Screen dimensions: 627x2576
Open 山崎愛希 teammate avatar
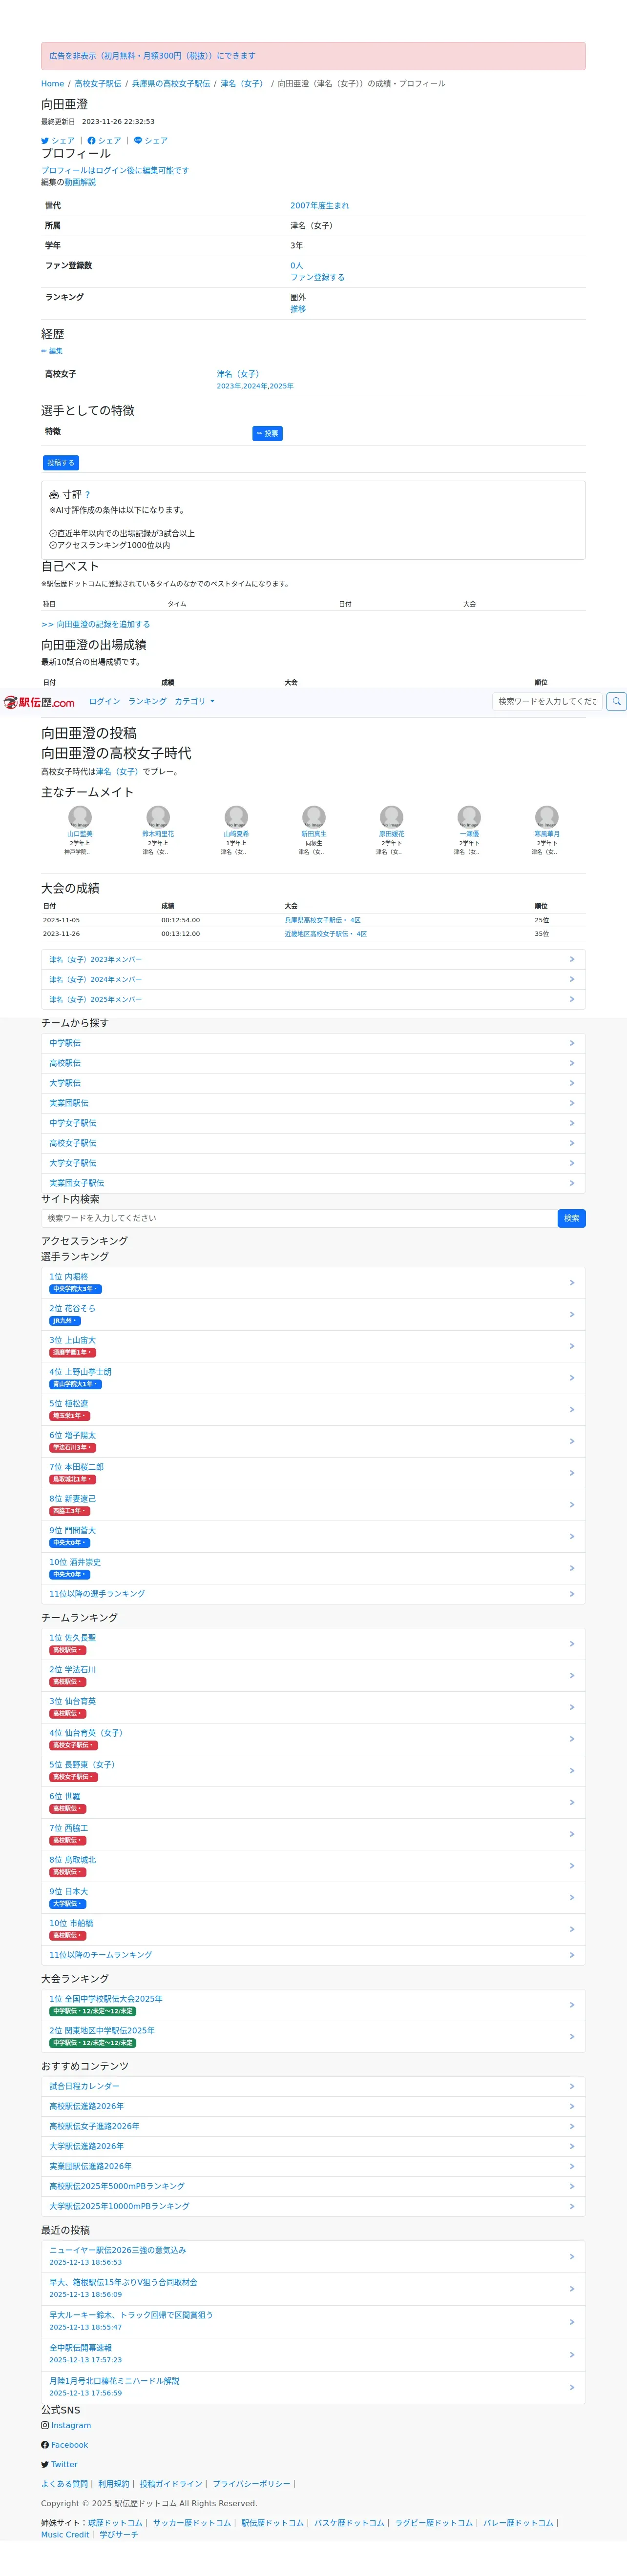click(236, 817)
